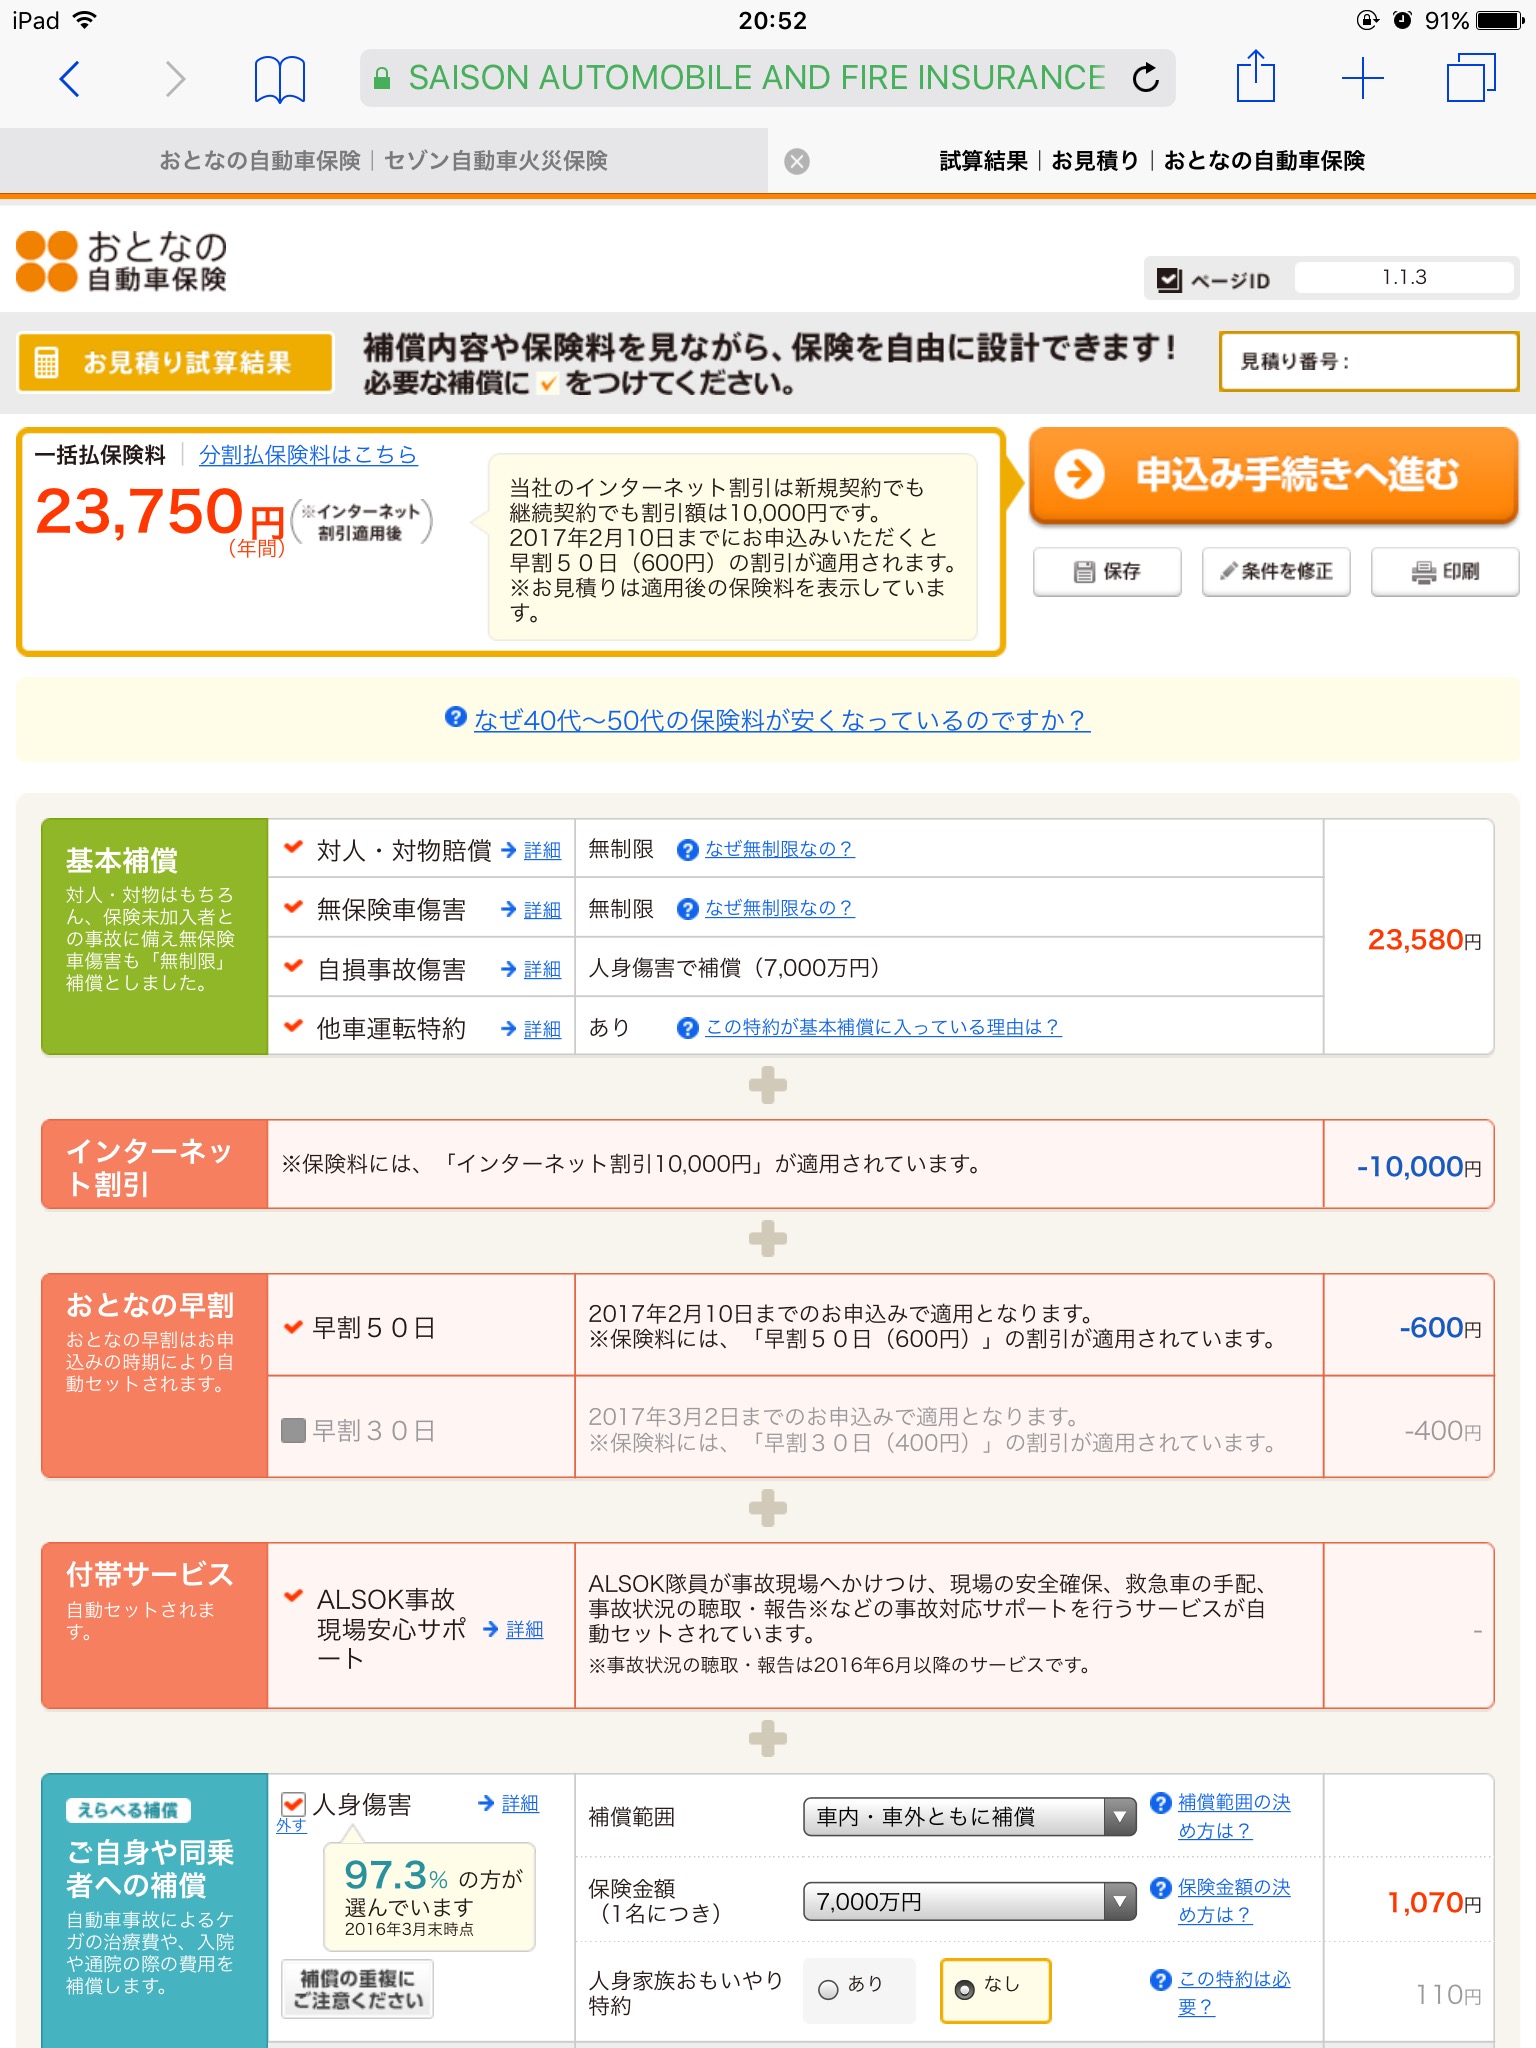Tap the checkmark next to 無保険車傷害

point(293,907)
